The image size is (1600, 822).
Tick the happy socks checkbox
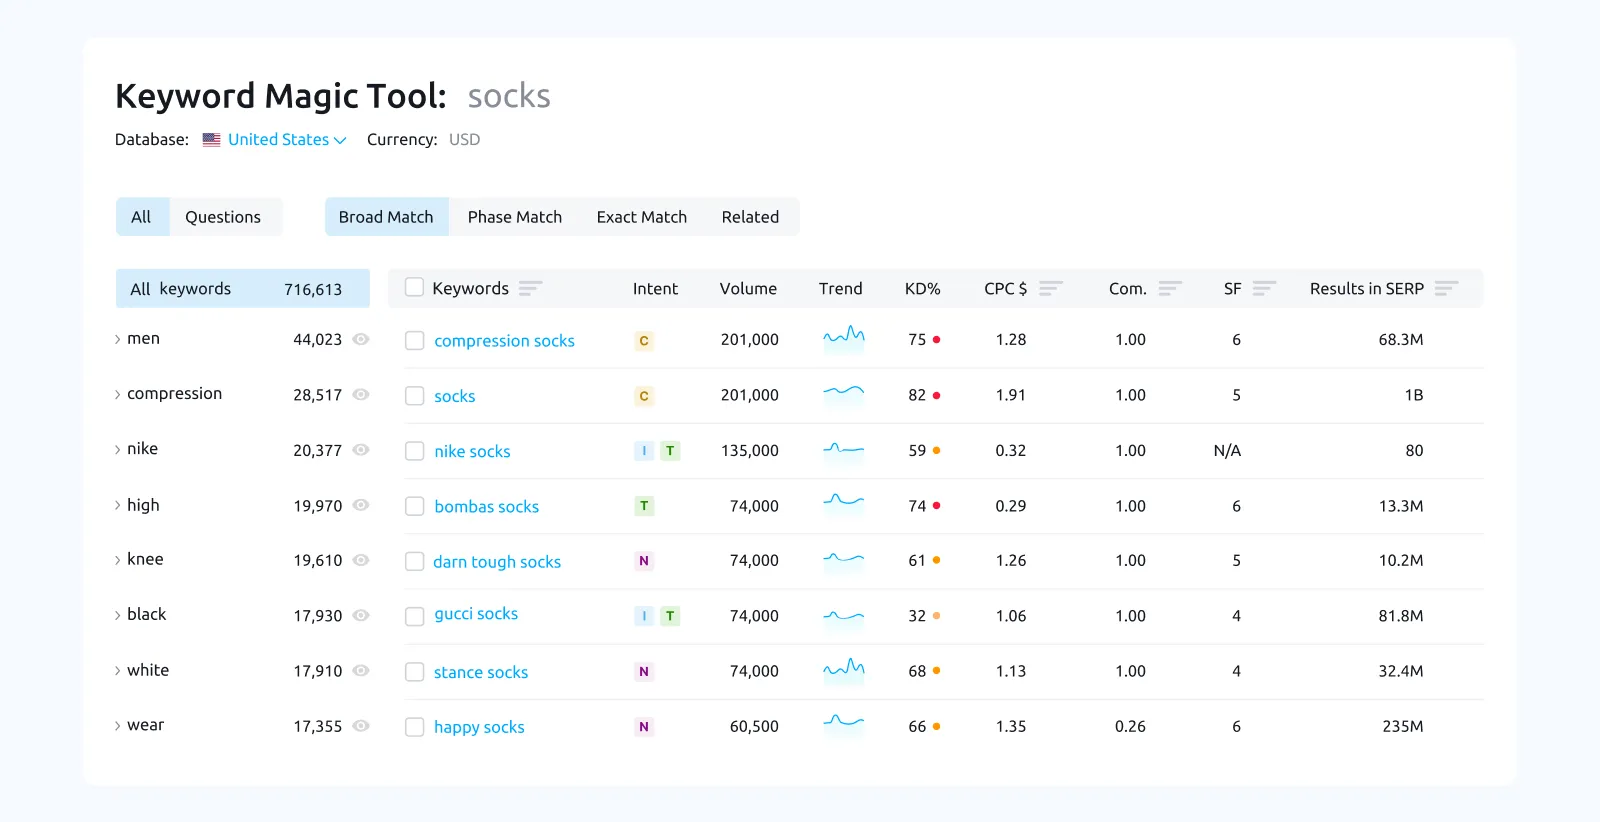click(414, 727)
